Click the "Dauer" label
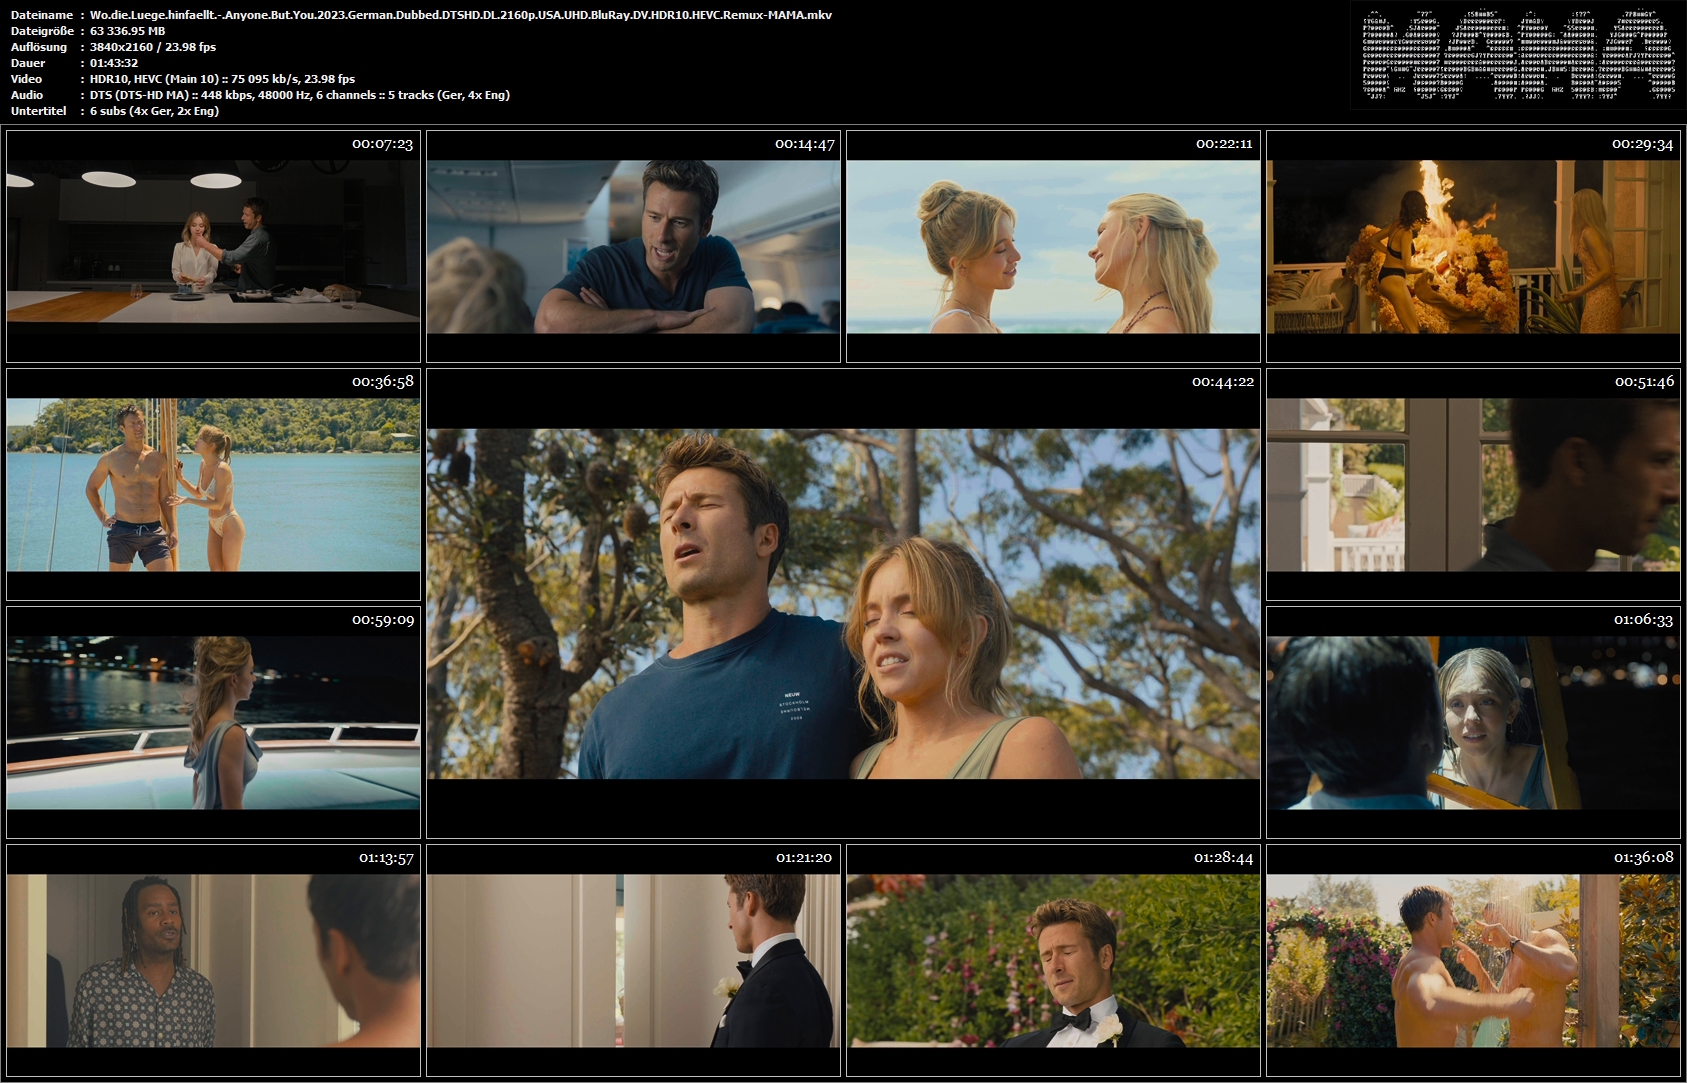Image resolution: width=1687 pixels, height=1083 pixels. point(27,63)
